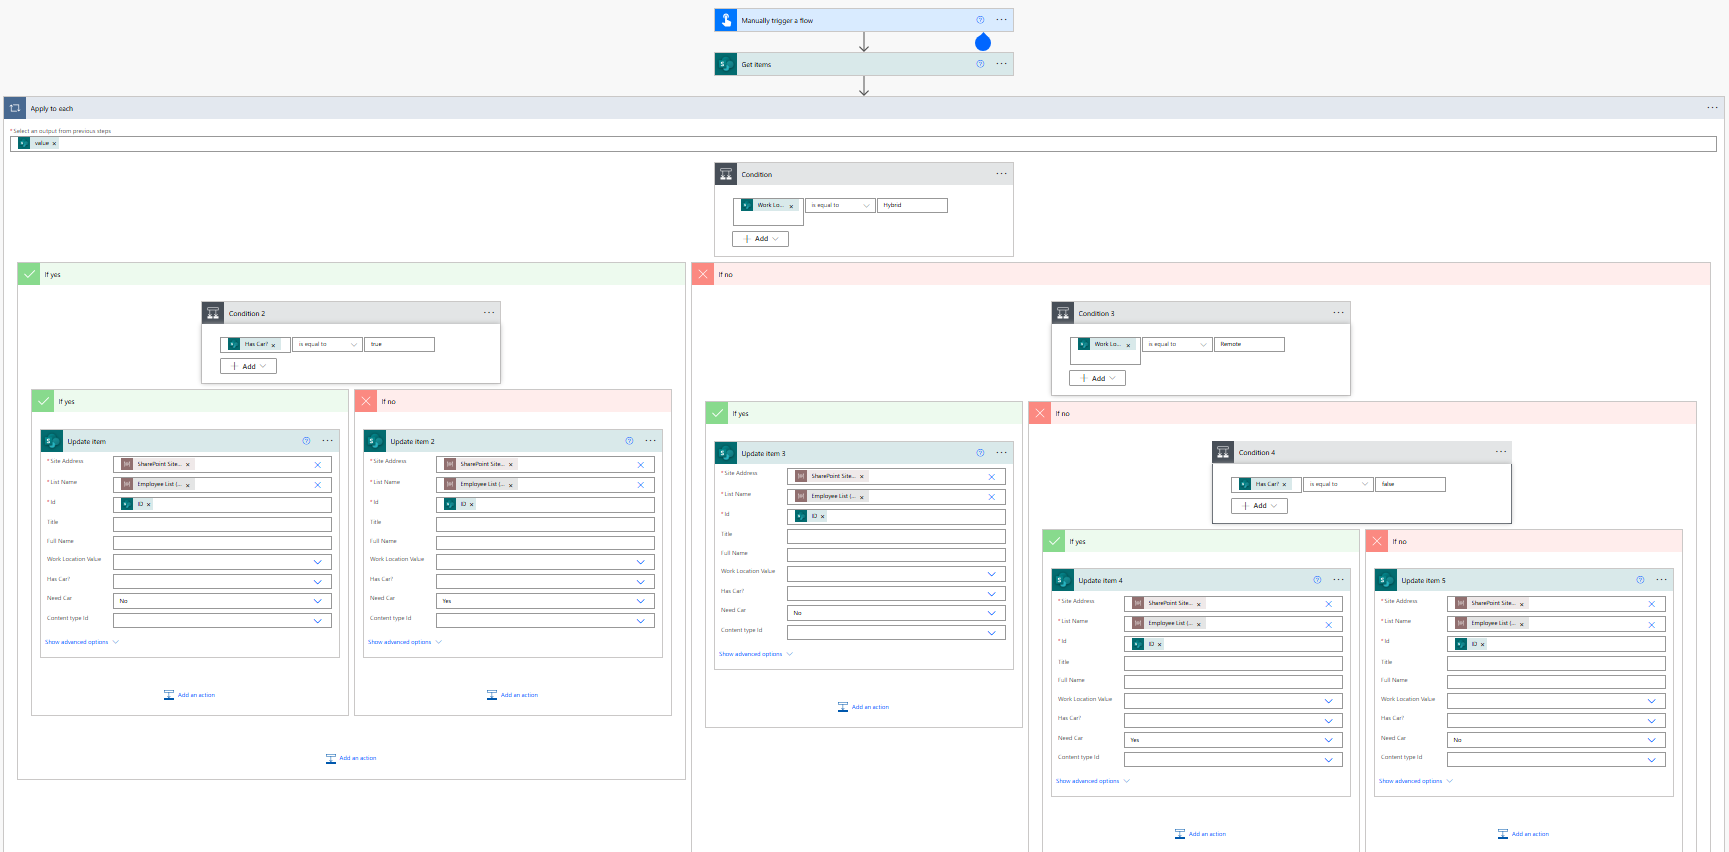
Task: Open the Apply to each ellipsis menu
Action: click(1712, 108)
